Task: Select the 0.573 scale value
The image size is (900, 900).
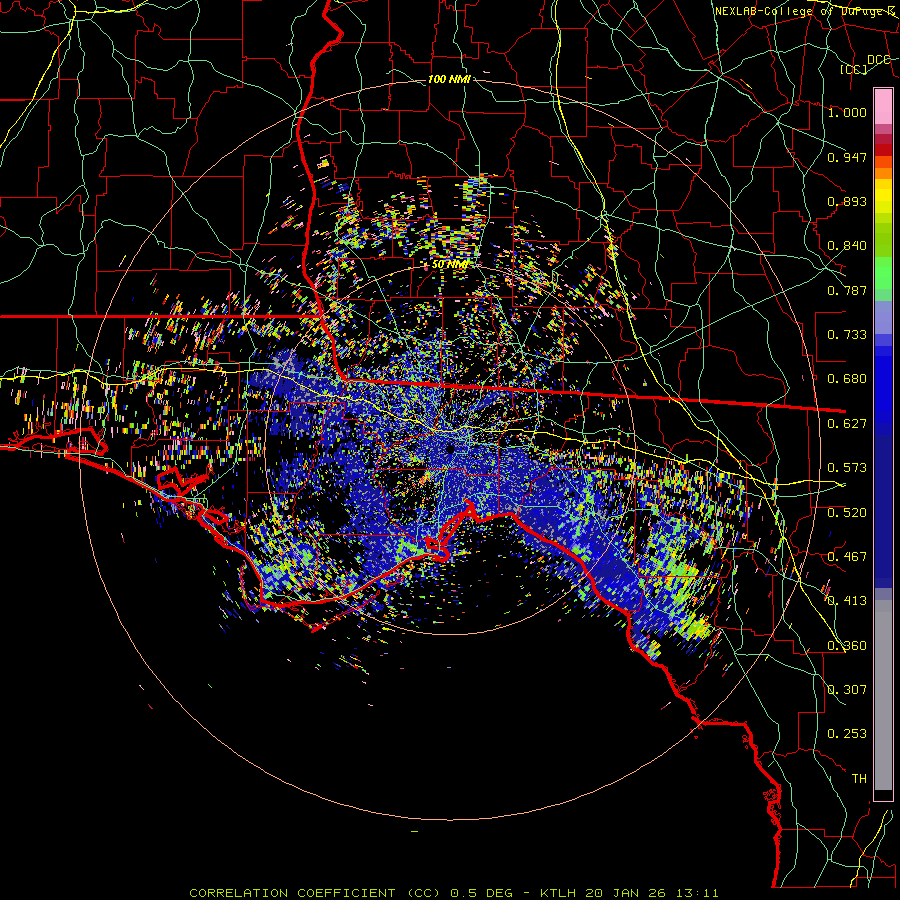Action: [847, 468]
